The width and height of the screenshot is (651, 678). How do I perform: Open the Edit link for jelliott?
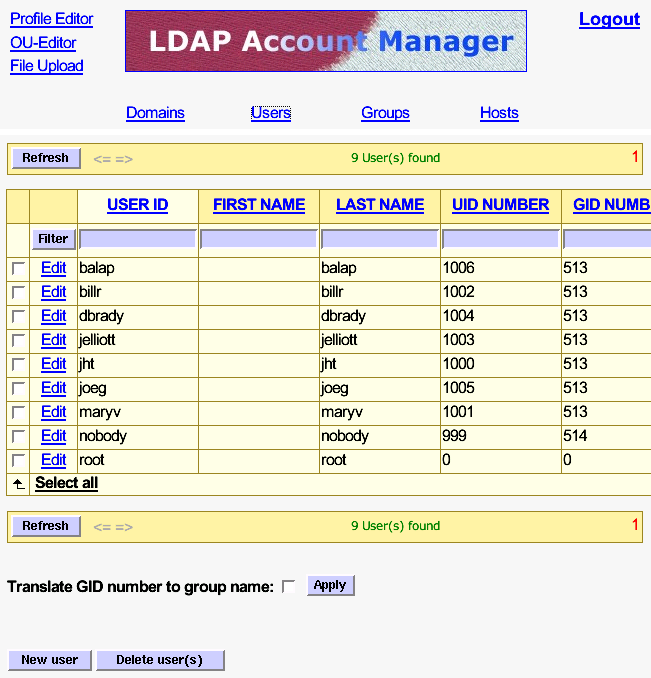click(x=53, y=340)
